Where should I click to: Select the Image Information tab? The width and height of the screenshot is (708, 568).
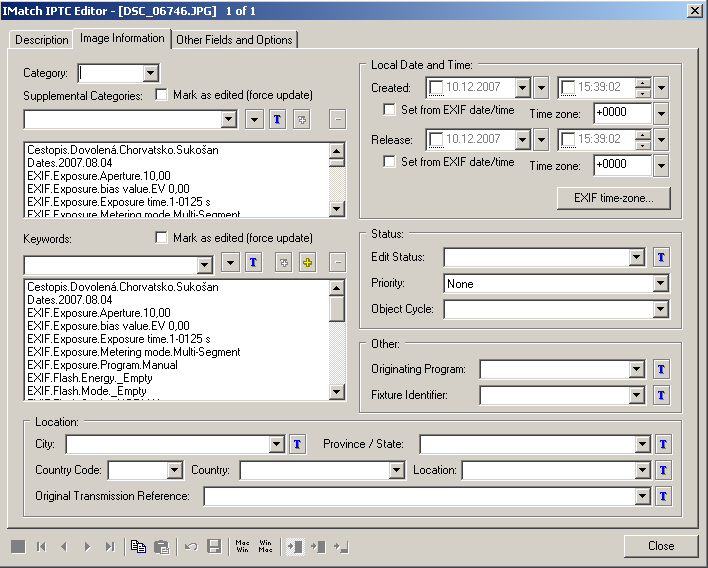[122, 38]
